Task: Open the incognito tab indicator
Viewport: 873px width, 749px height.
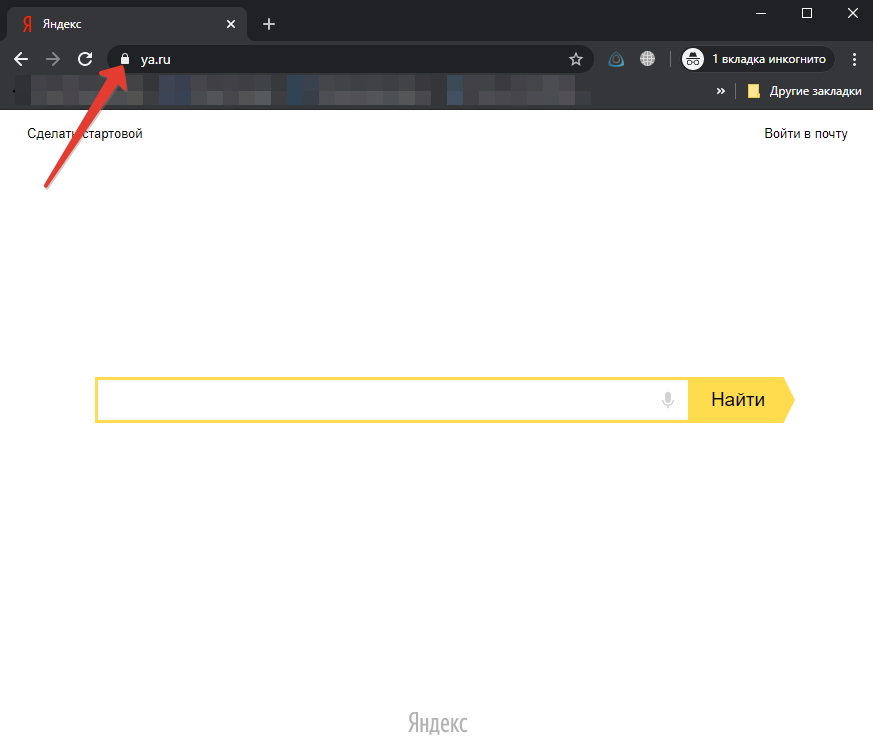Action: [x=756, y=60]
